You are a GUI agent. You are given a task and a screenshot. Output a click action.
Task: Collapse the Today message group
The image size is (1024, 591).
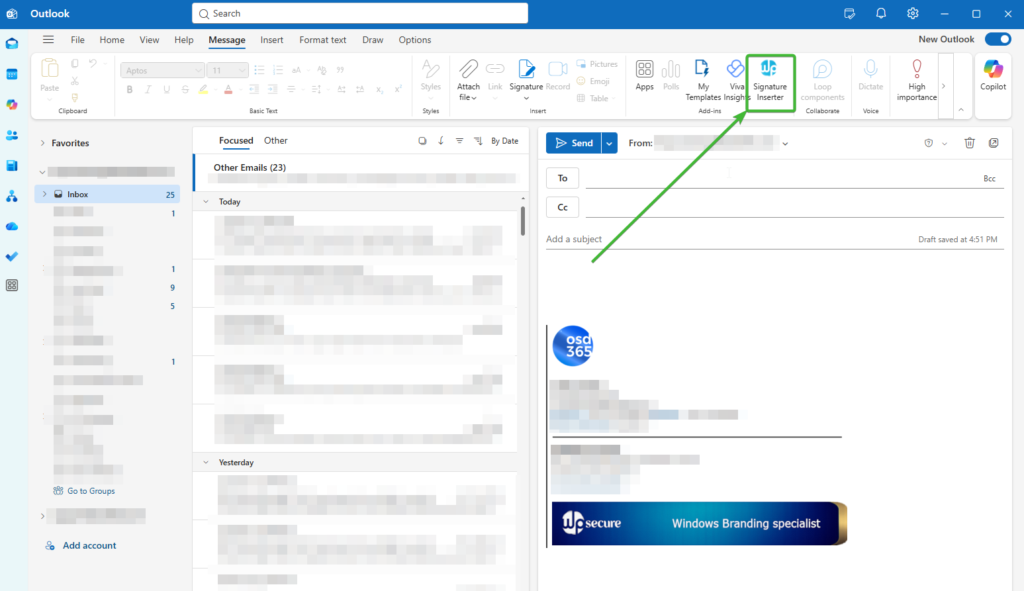click(x=206, y=202)
